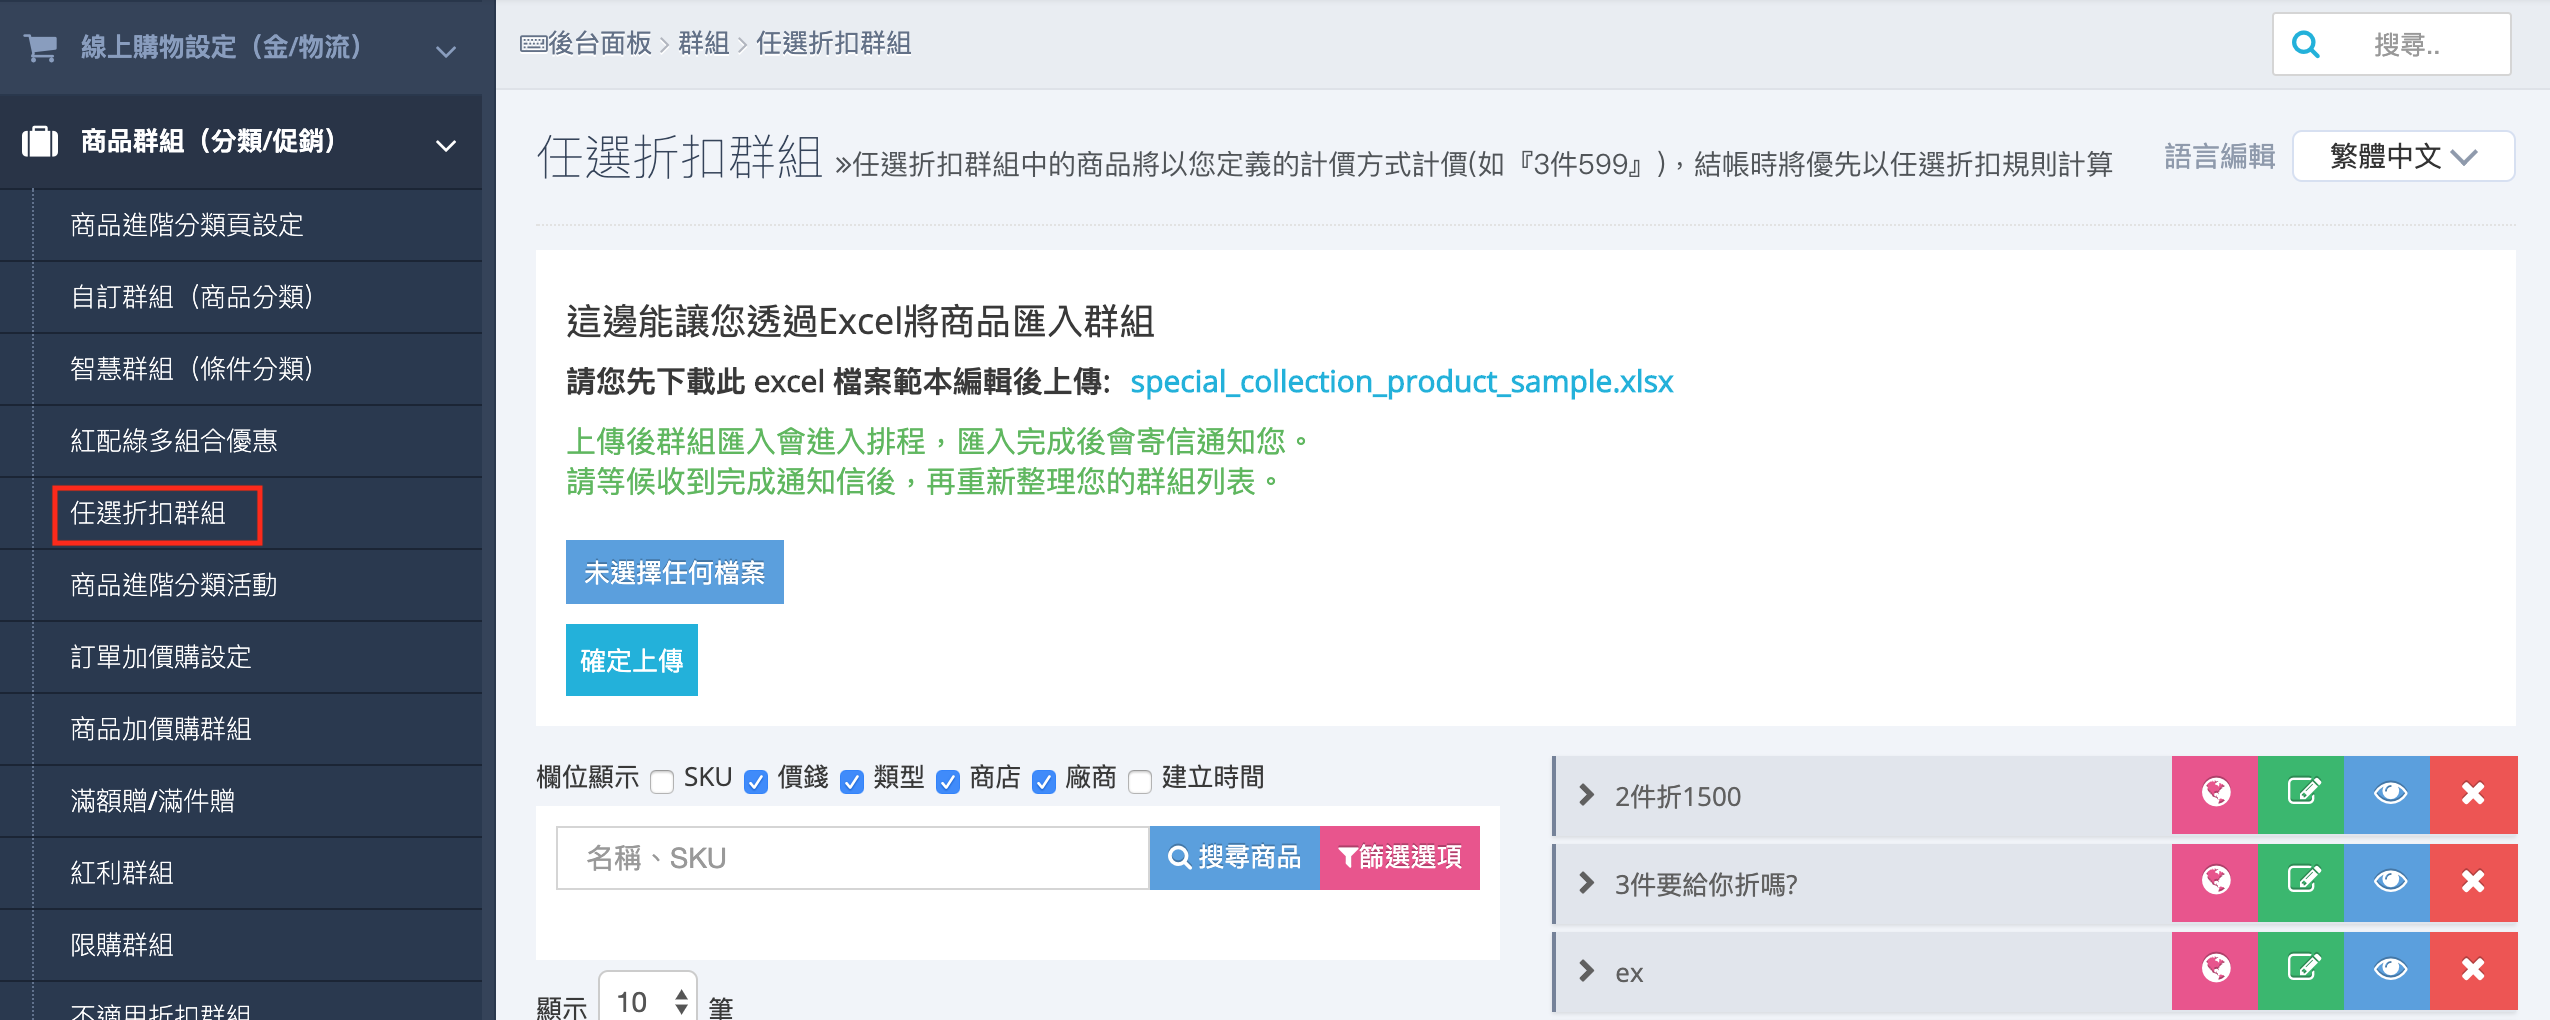Open 滿額贈/滿件贈 menu item
2550x1020 pixels.
[x=153, y=801]
